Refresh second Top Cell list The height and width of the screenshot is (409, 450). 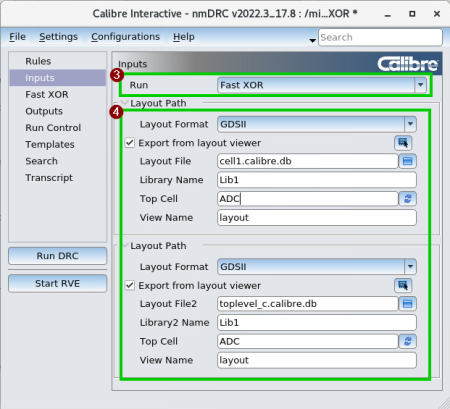pos(407,341)
